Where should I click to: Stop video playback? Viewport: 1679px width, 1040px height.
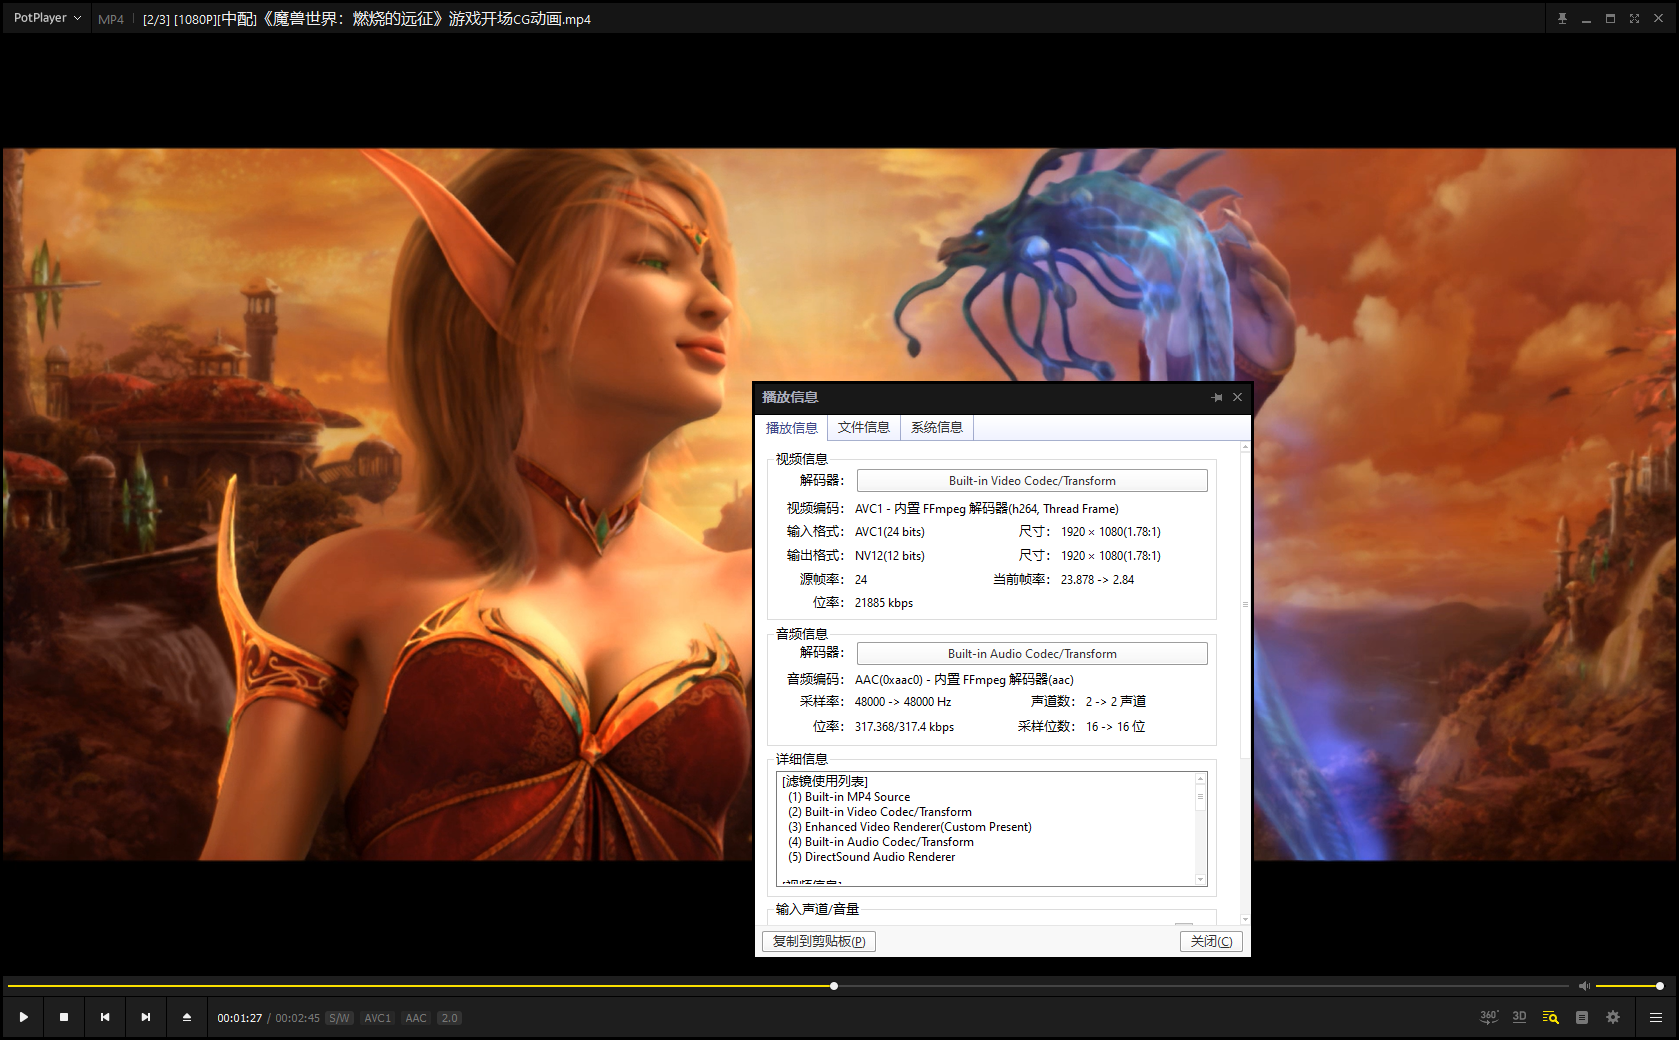tap(64, 1017)
